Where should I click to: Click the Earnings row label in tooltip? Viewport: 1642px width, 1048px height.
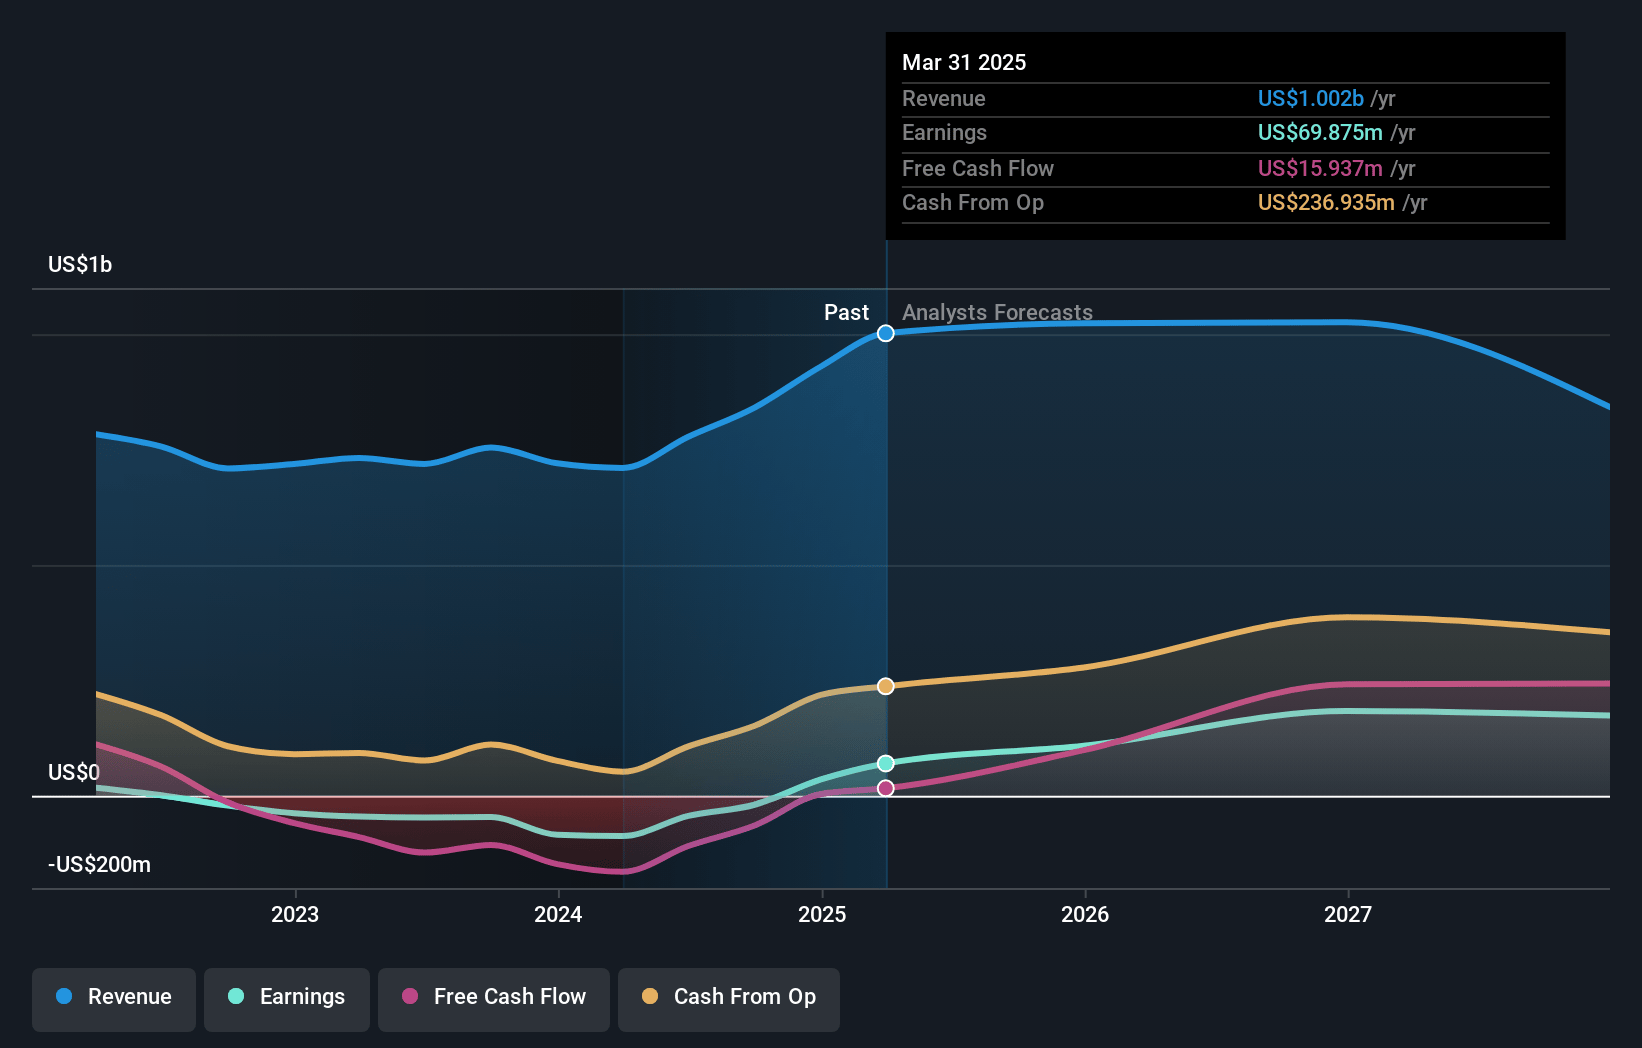tap(944, 132)
